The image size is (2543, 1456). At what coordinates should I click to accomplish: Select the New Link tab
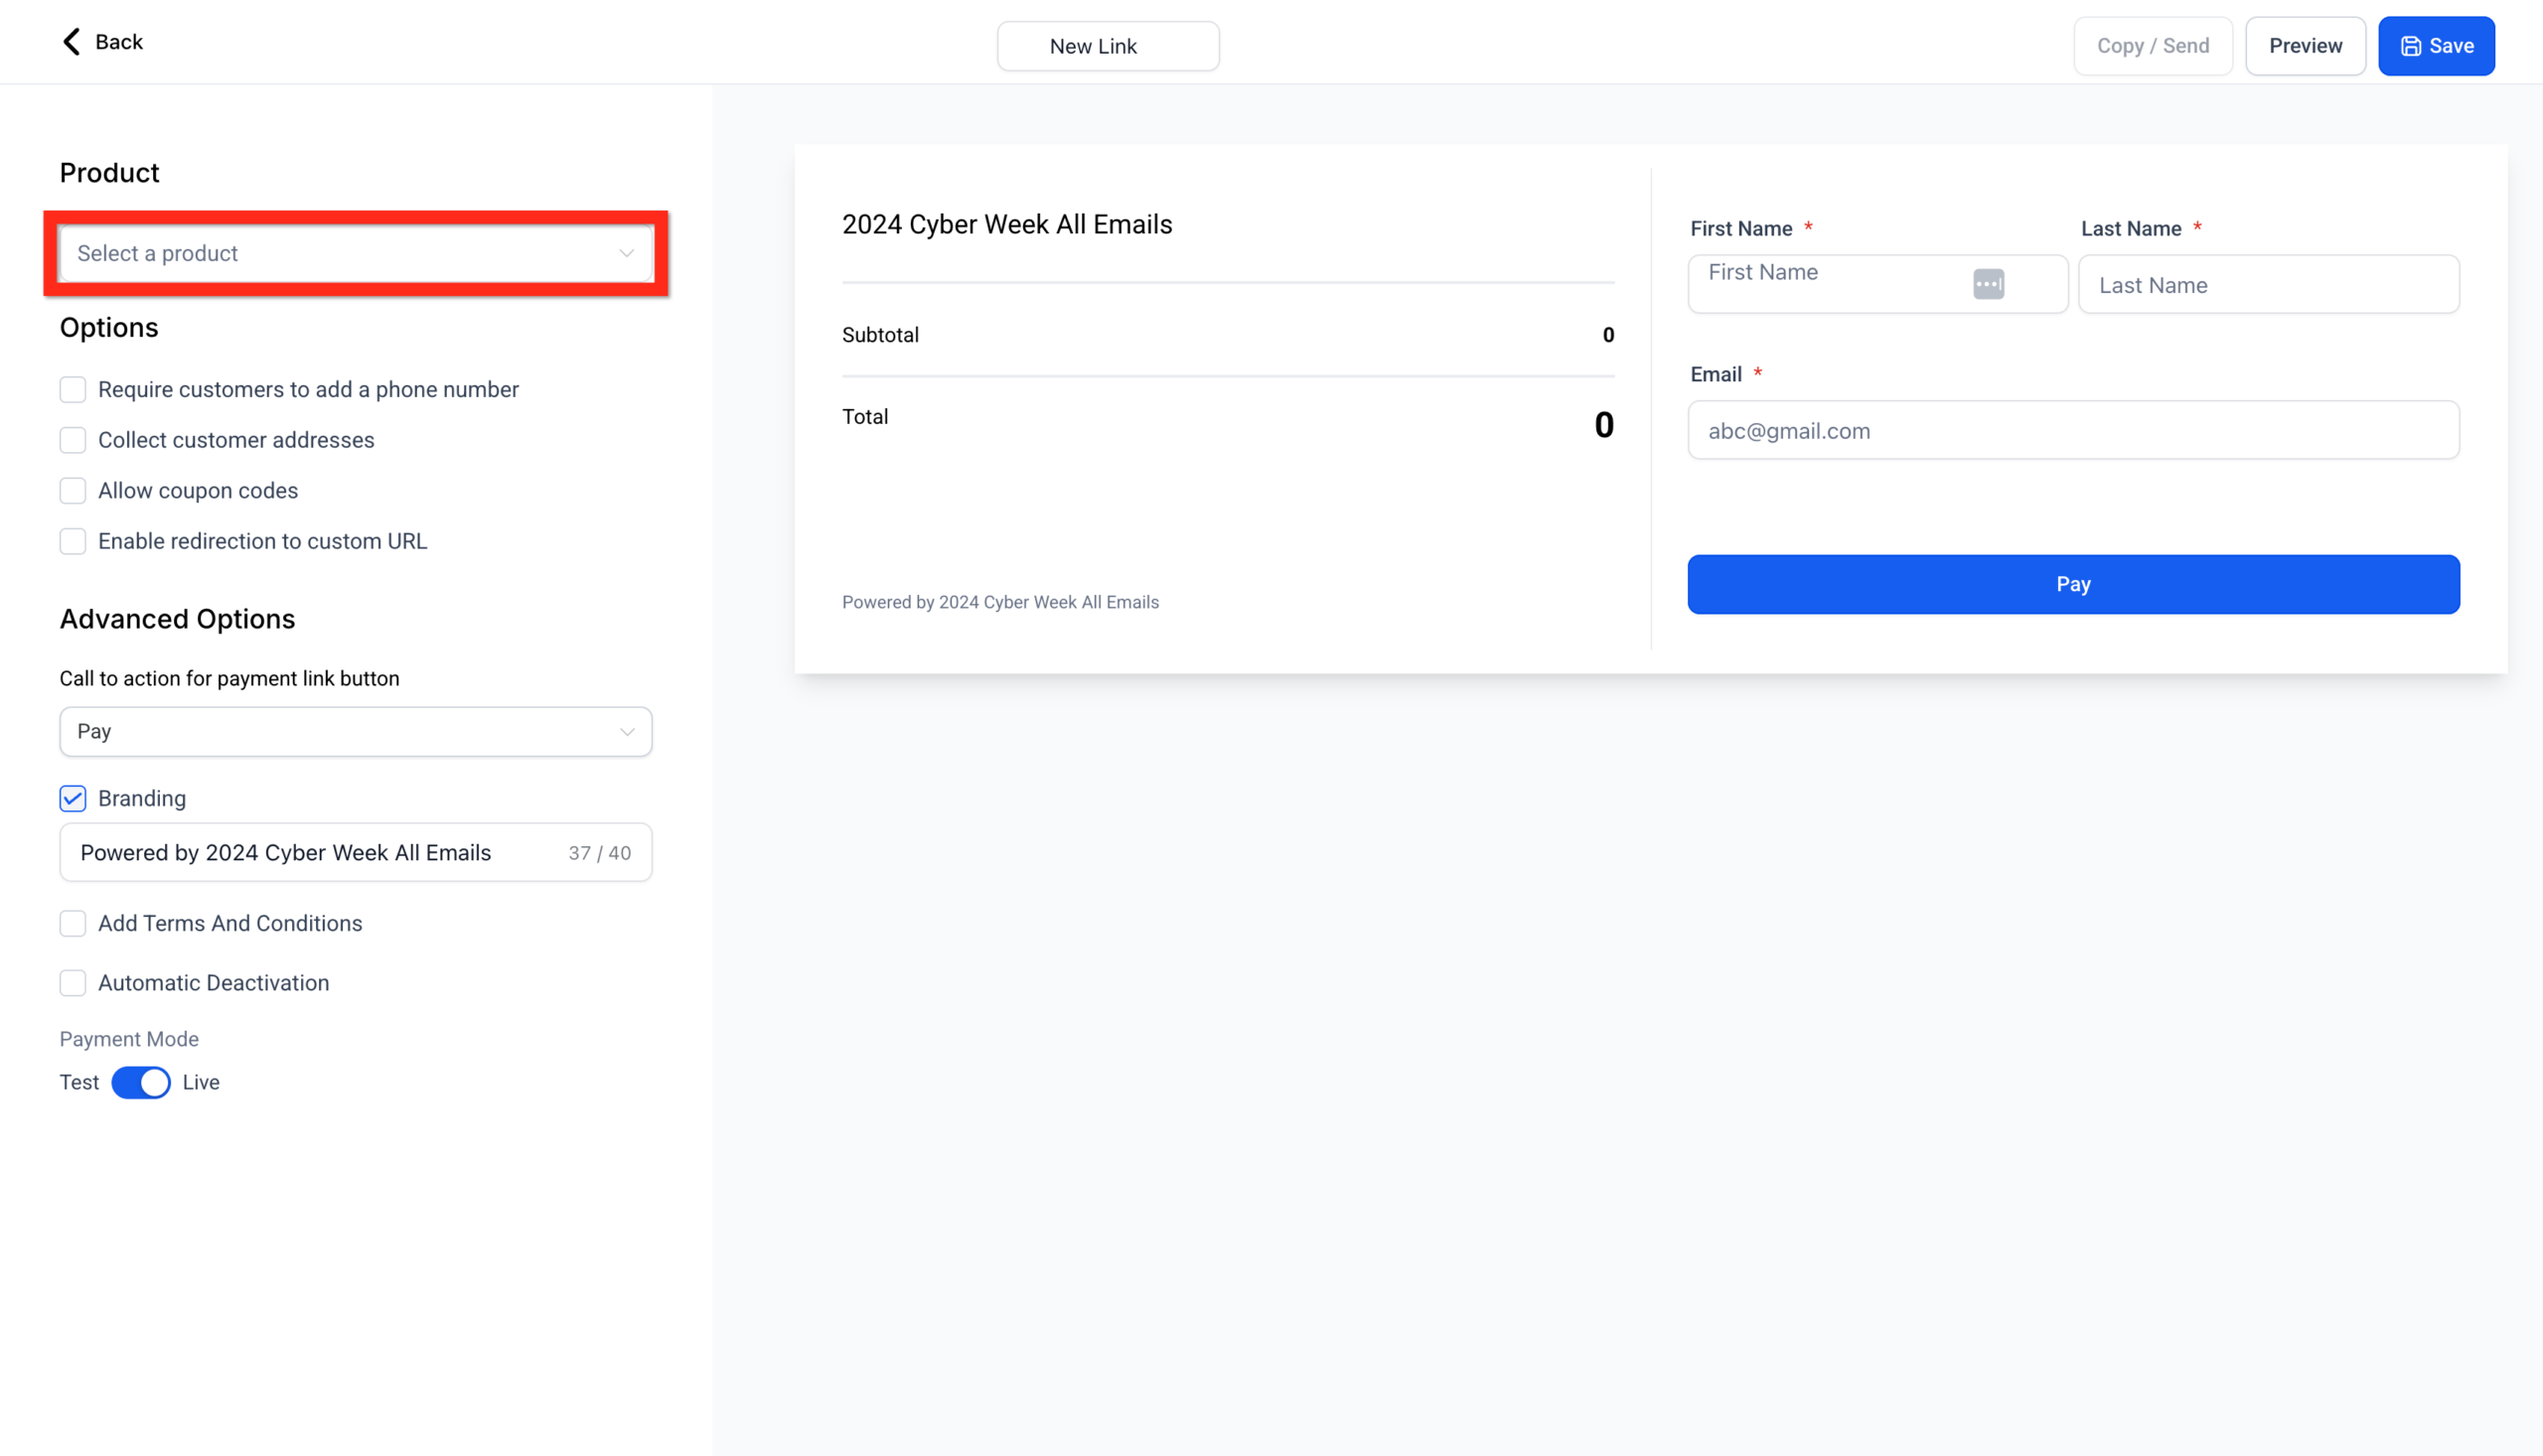pyautogui.click(x=1107, y=45)
